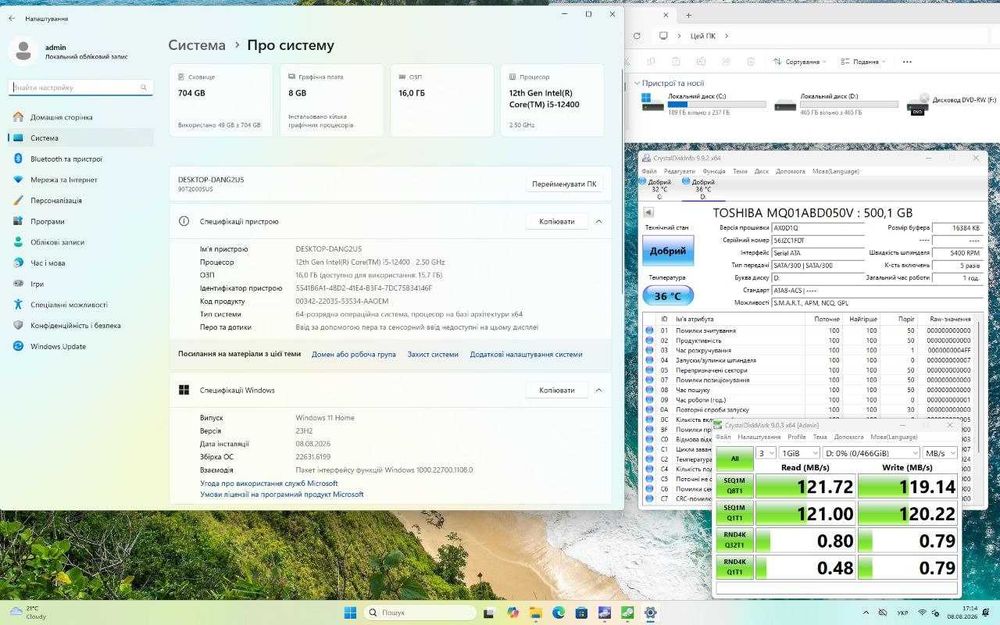This screenshot has height=625, width=1000.
Task: Open Захист системи link
Action: click(x=432, y=354)
